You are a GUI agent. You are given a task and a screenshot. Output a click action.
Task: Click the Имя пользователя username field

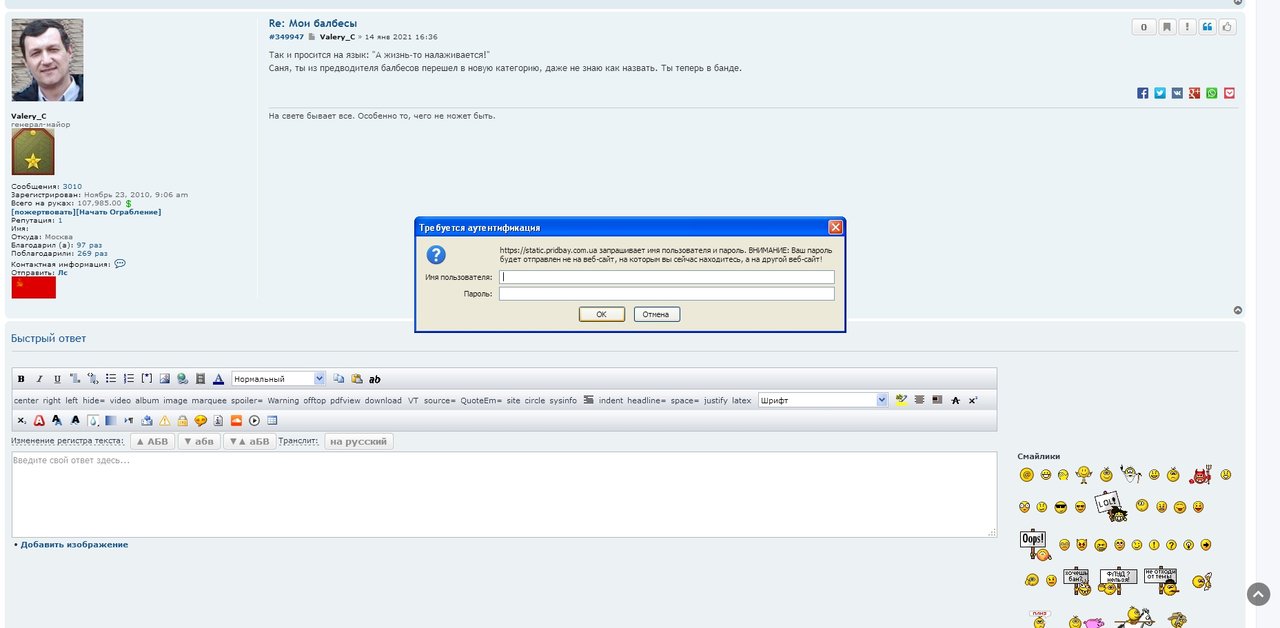click(666, 277)
